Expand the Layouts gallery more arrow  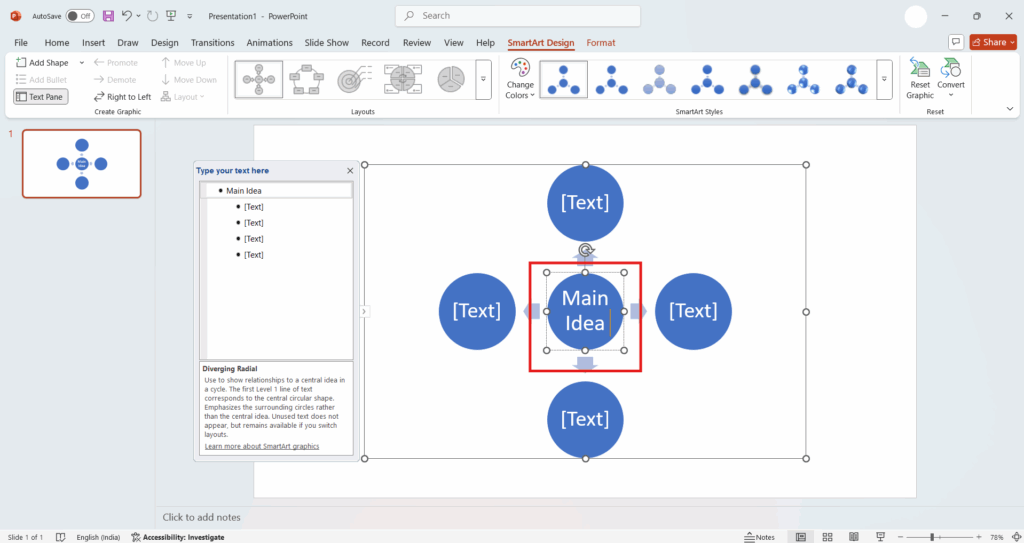483,79
